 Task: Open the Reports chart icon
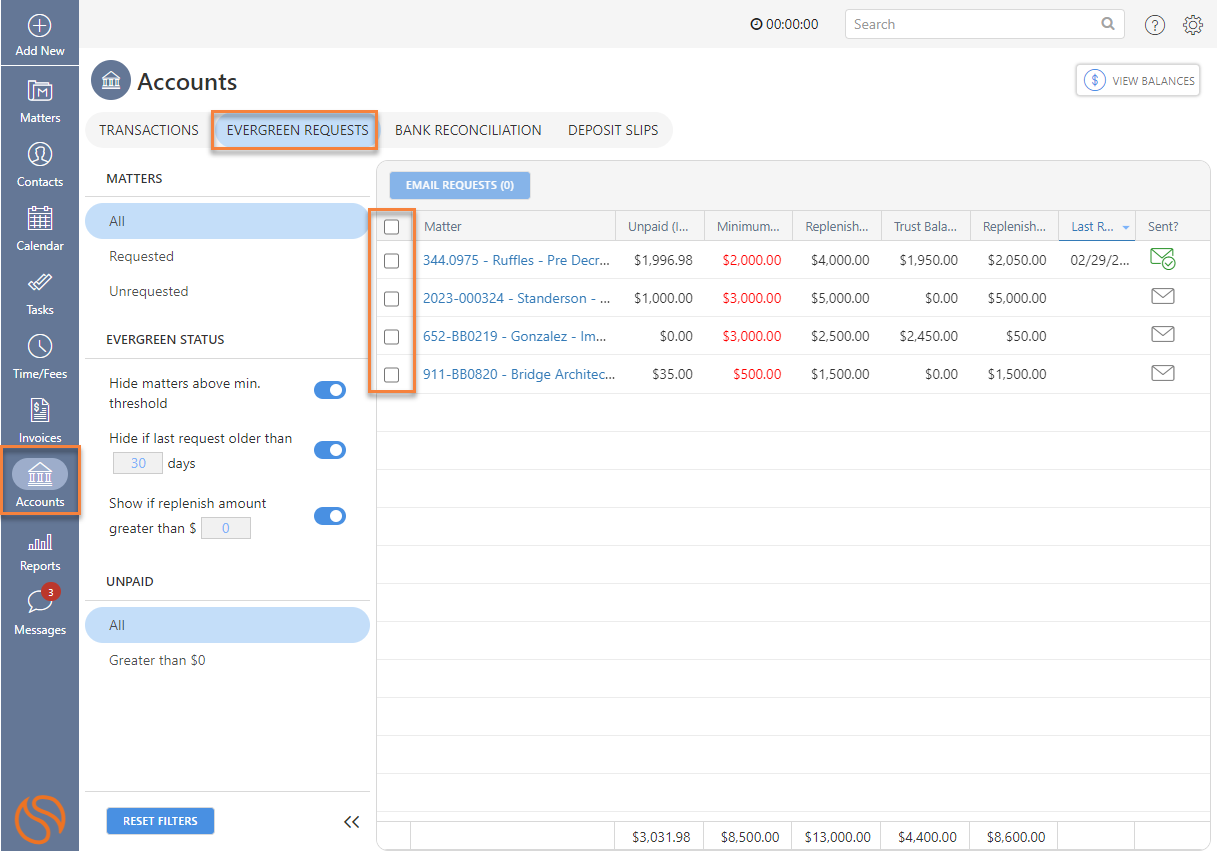(40, 543)
